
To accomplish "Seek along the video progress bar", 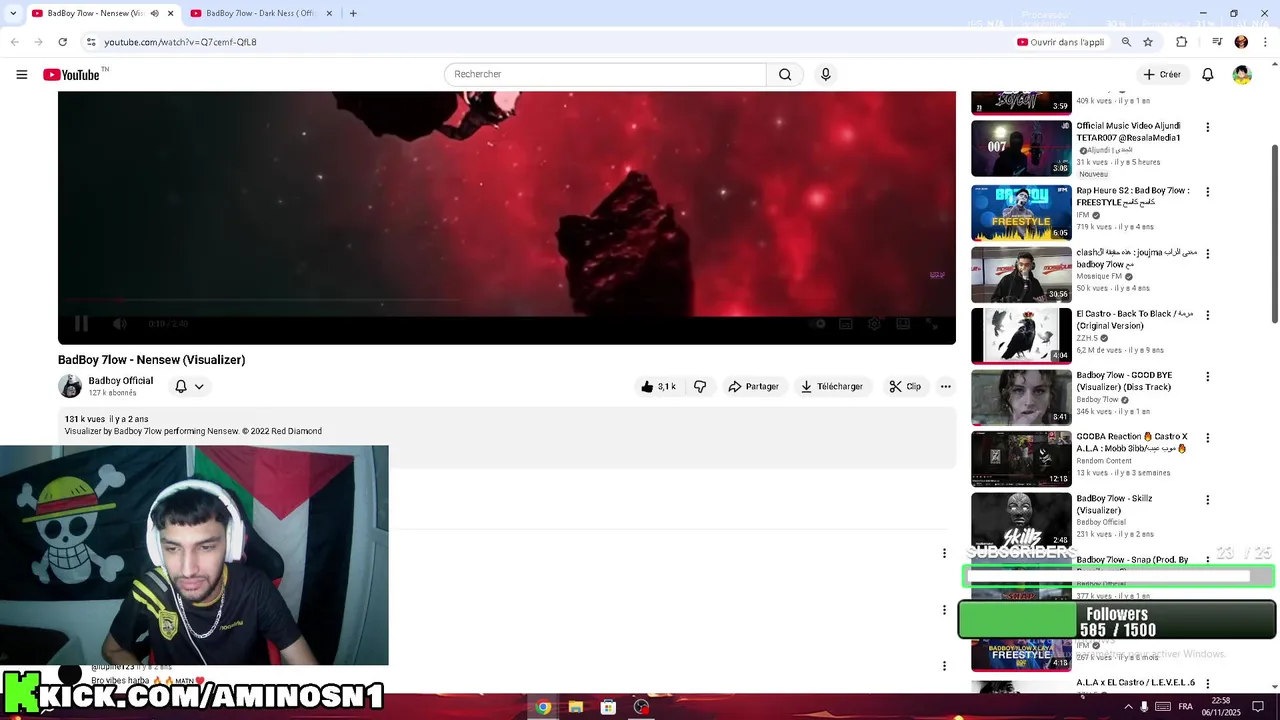I will (x=506, y=300).
